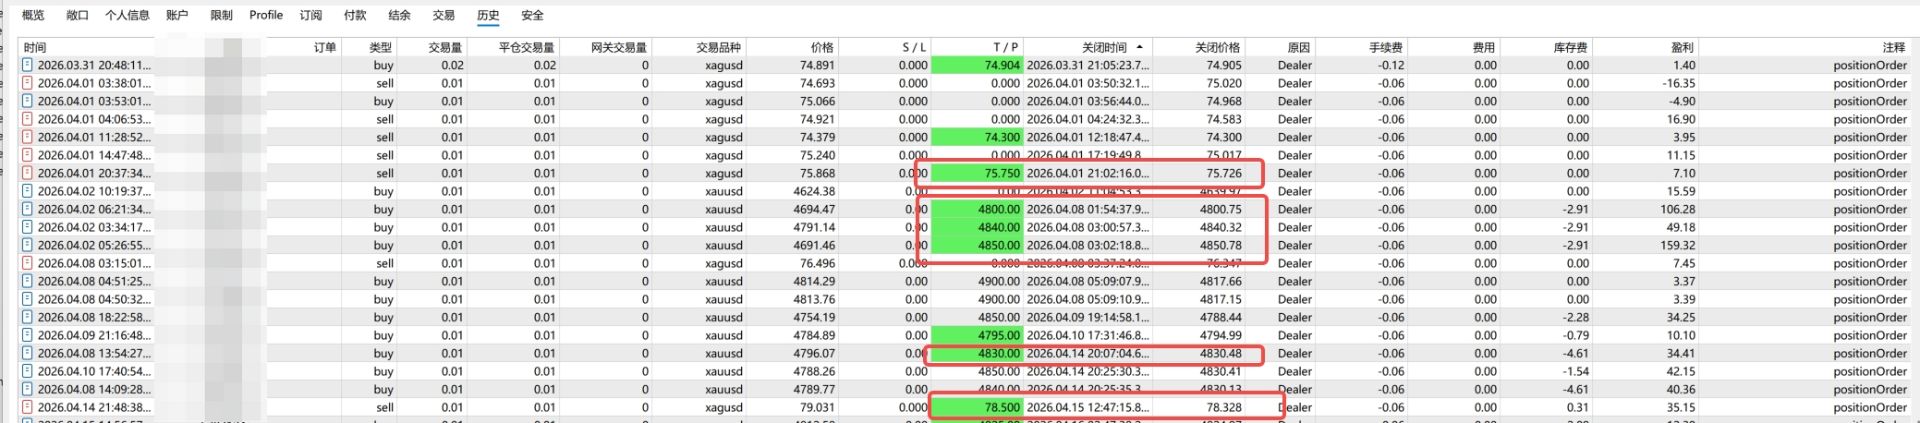Click the close price 75.726
The width and height of the screenshot is (1920, 423).
[x=1224, y=173]
